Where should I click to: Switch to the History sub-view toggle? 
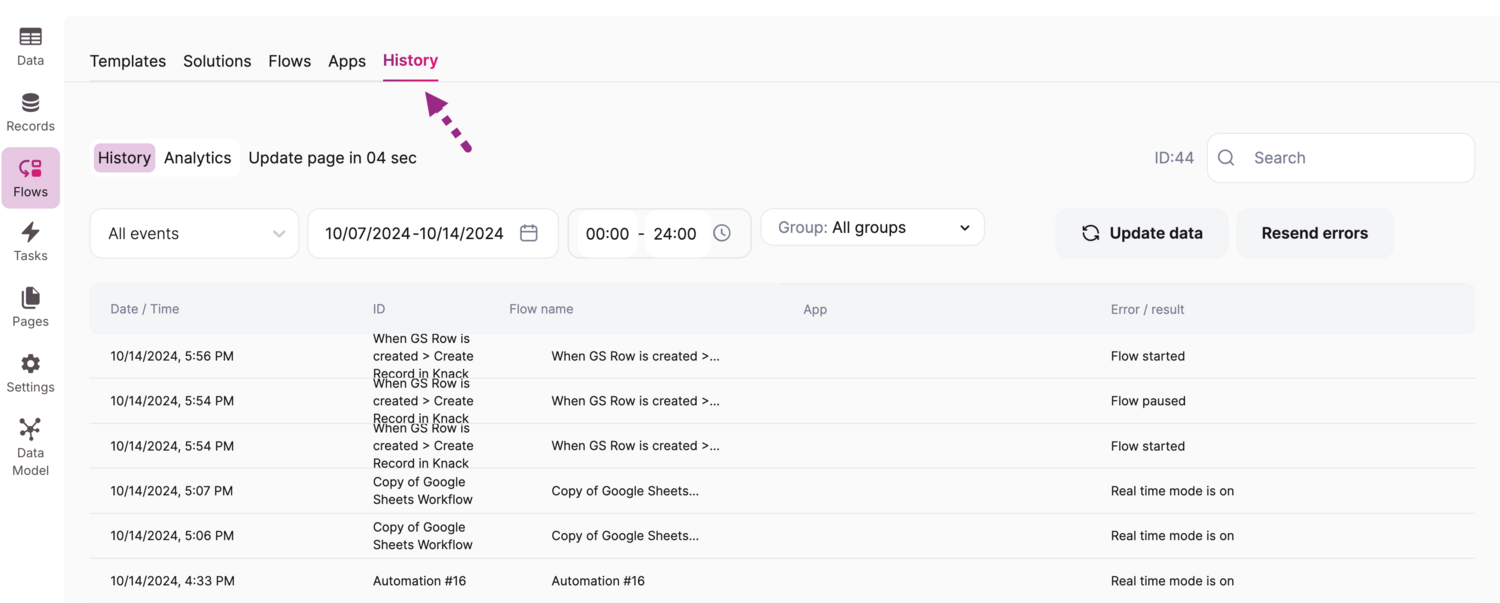124,158
